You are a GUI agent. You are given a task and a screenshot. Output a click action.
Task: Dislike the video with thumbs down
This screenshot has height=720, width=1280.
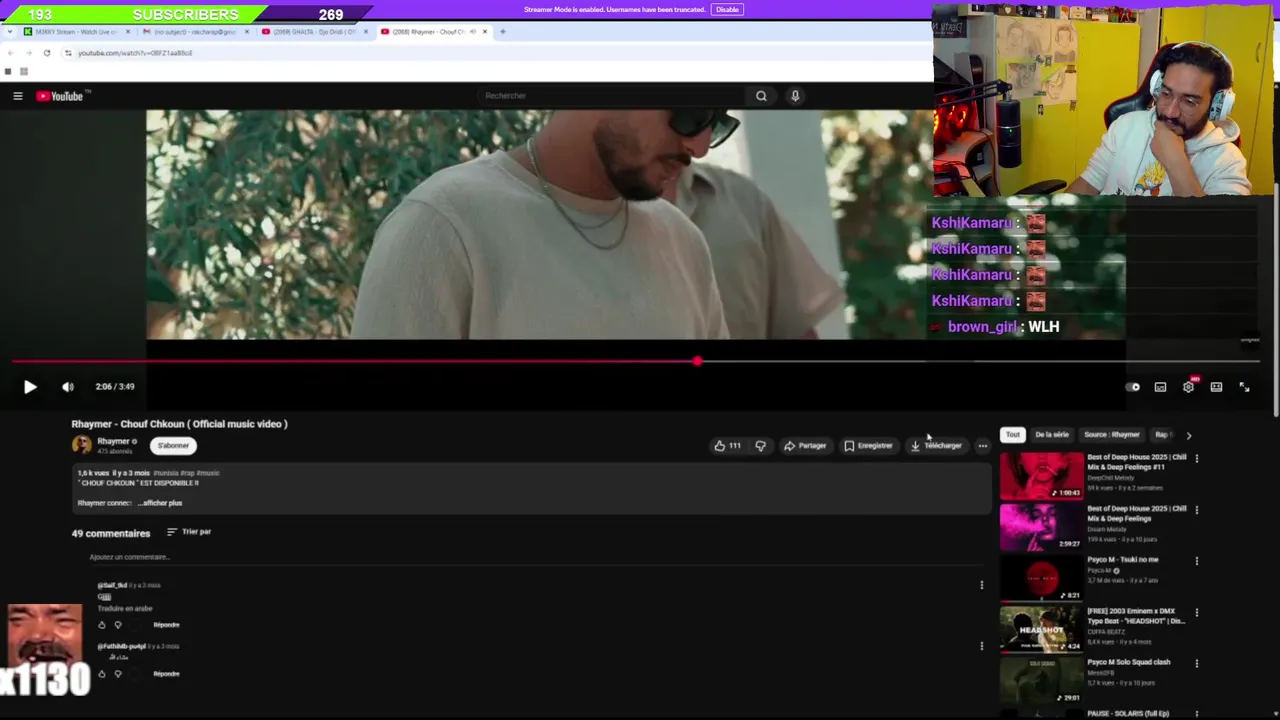pyautogui.click(x=761, y=446)
